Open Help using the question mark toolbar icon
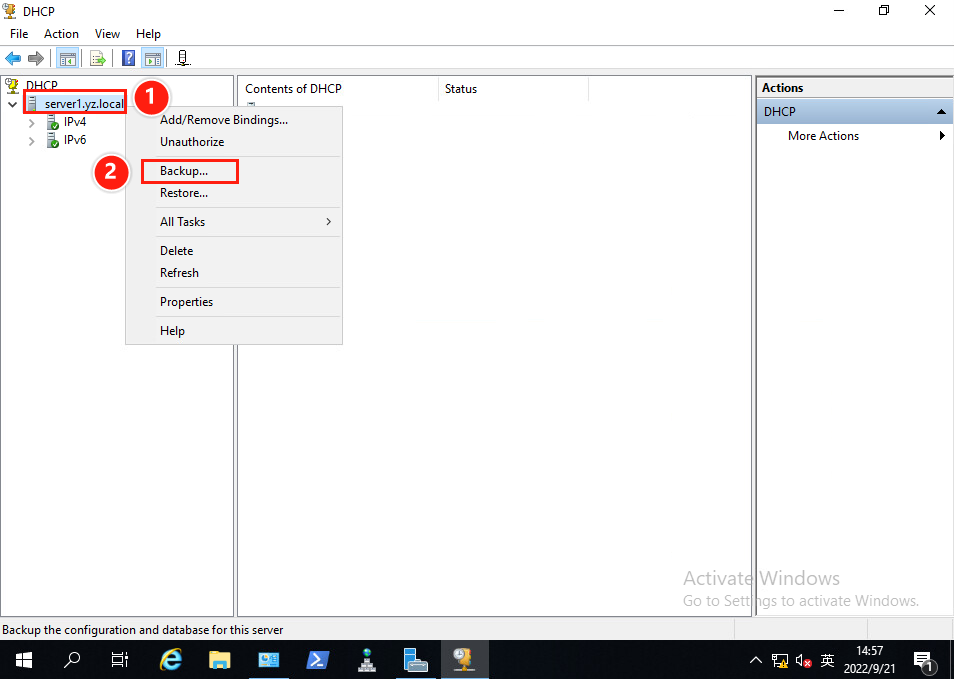Screen dimensions: 954x679 click(128, 57)
